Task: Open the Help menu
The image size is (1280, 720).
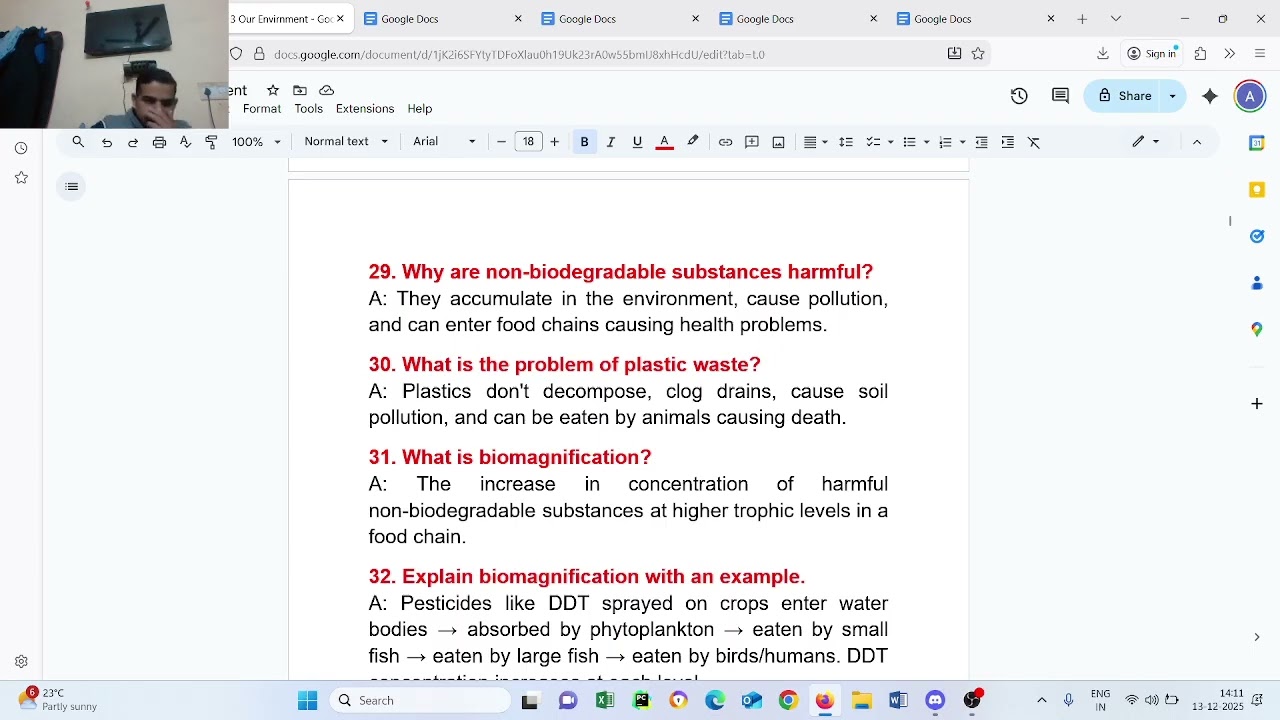Action: tap(420, 108)
